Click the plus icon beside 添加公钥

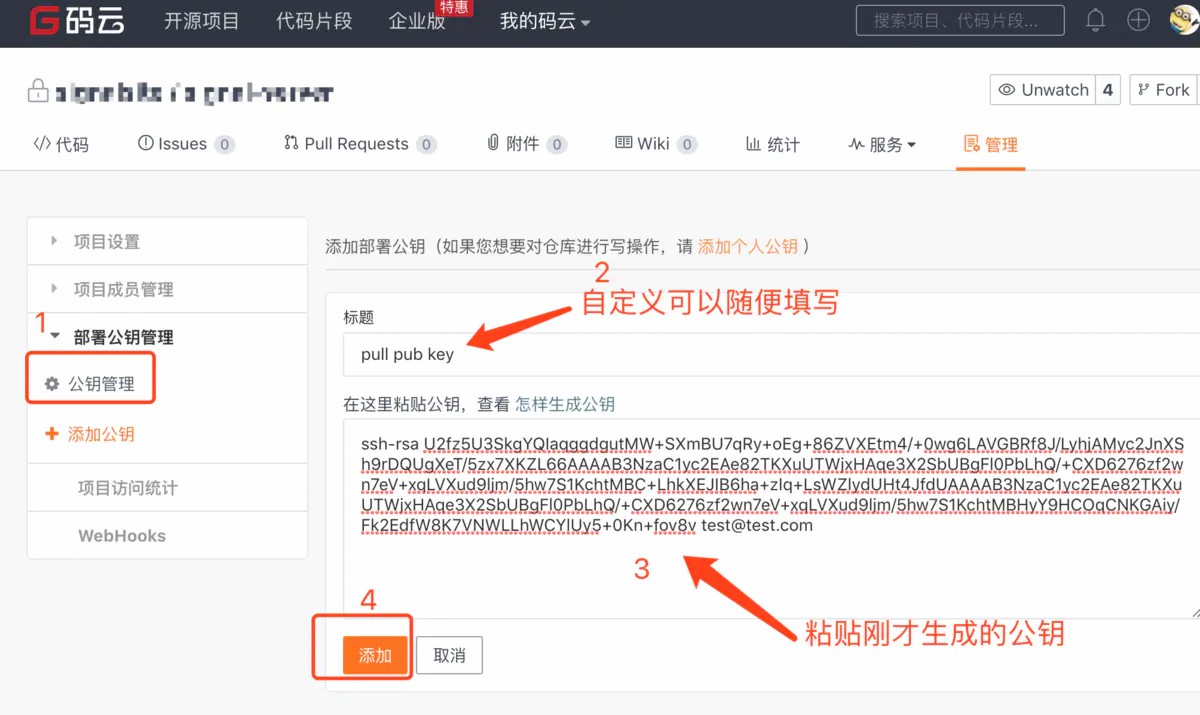point(52,434)
